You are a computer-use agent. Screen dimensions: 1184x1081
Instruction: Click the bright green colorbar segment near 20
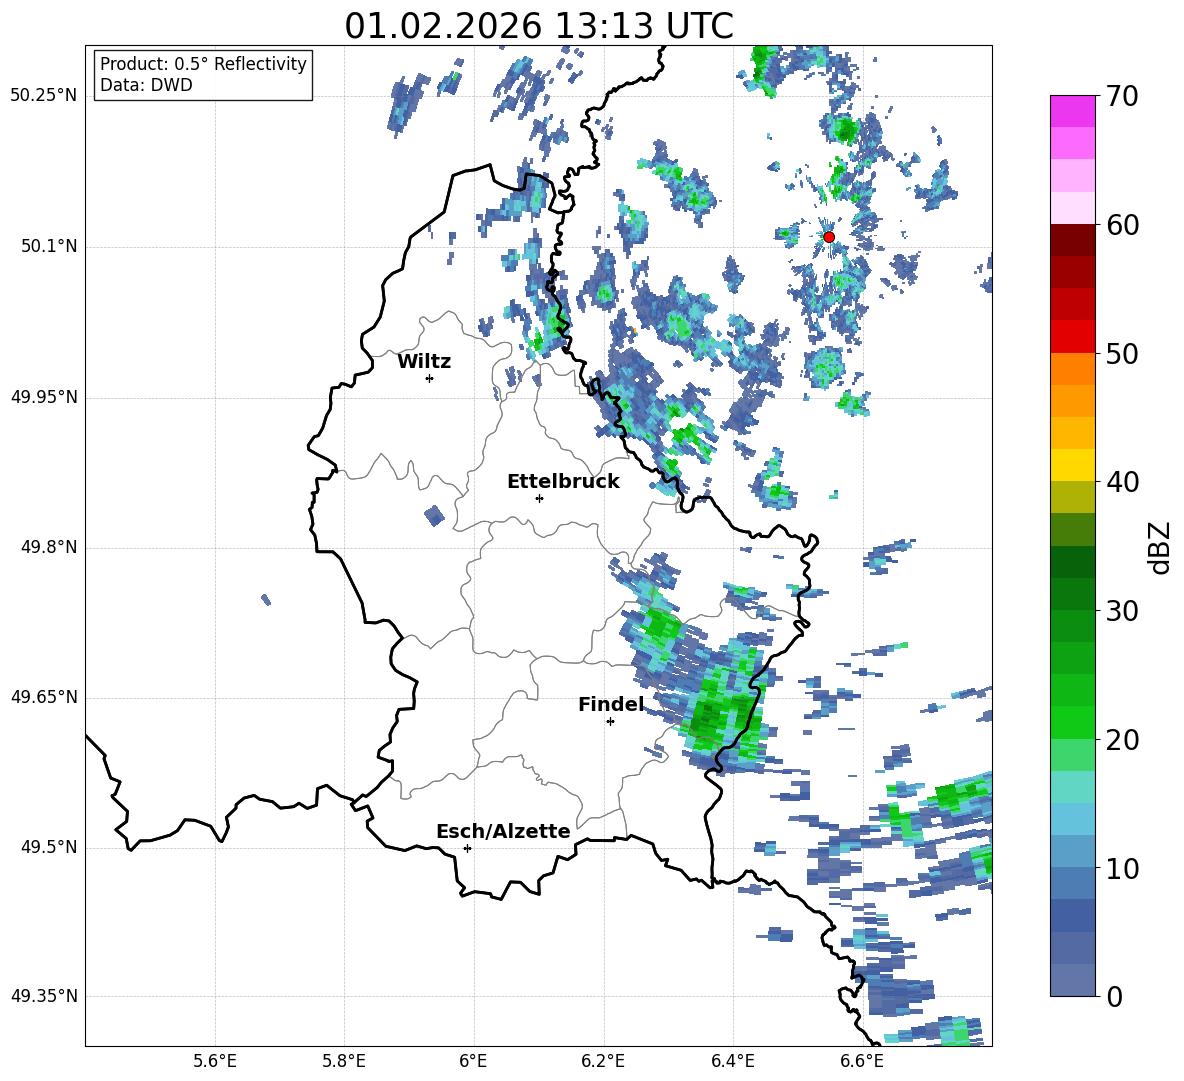1072,722
